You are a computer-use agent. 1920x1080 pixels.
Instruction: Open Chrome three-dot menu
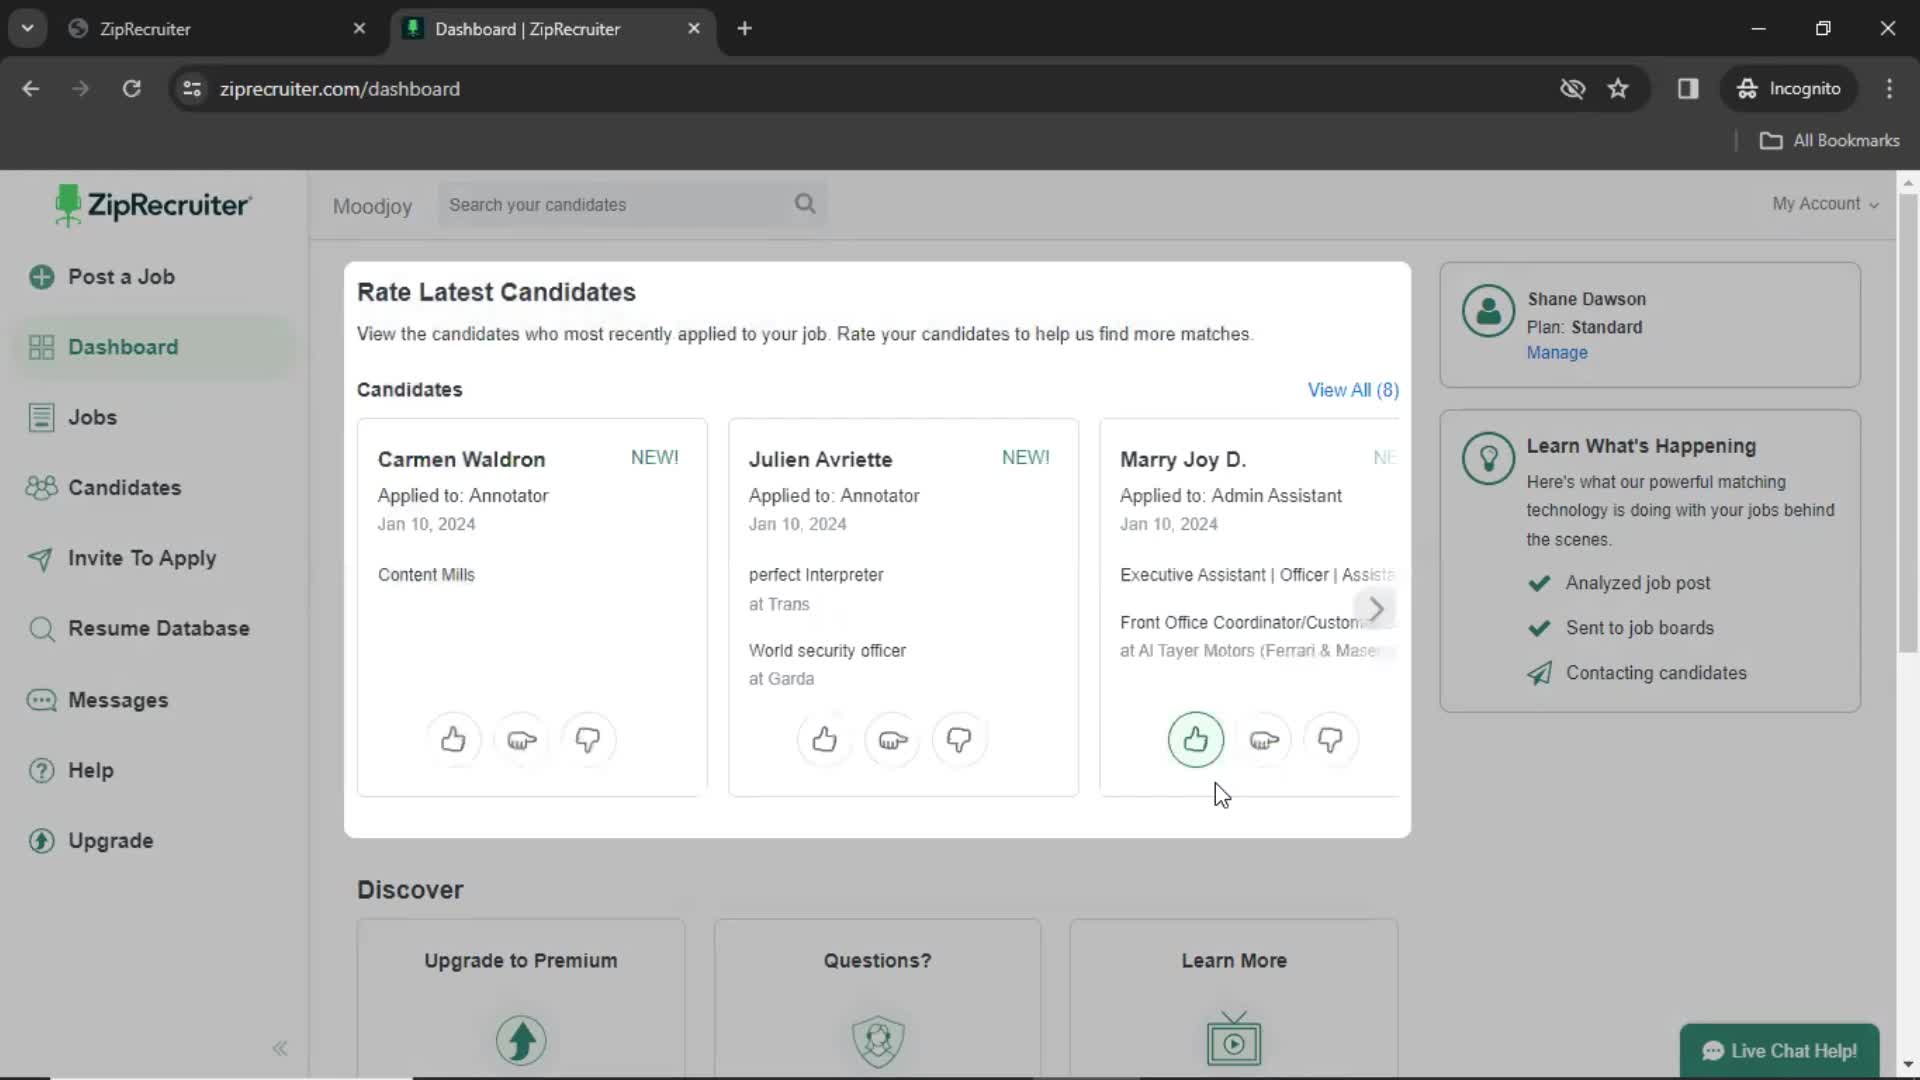pyautogui.click(x=1889, y=89)
